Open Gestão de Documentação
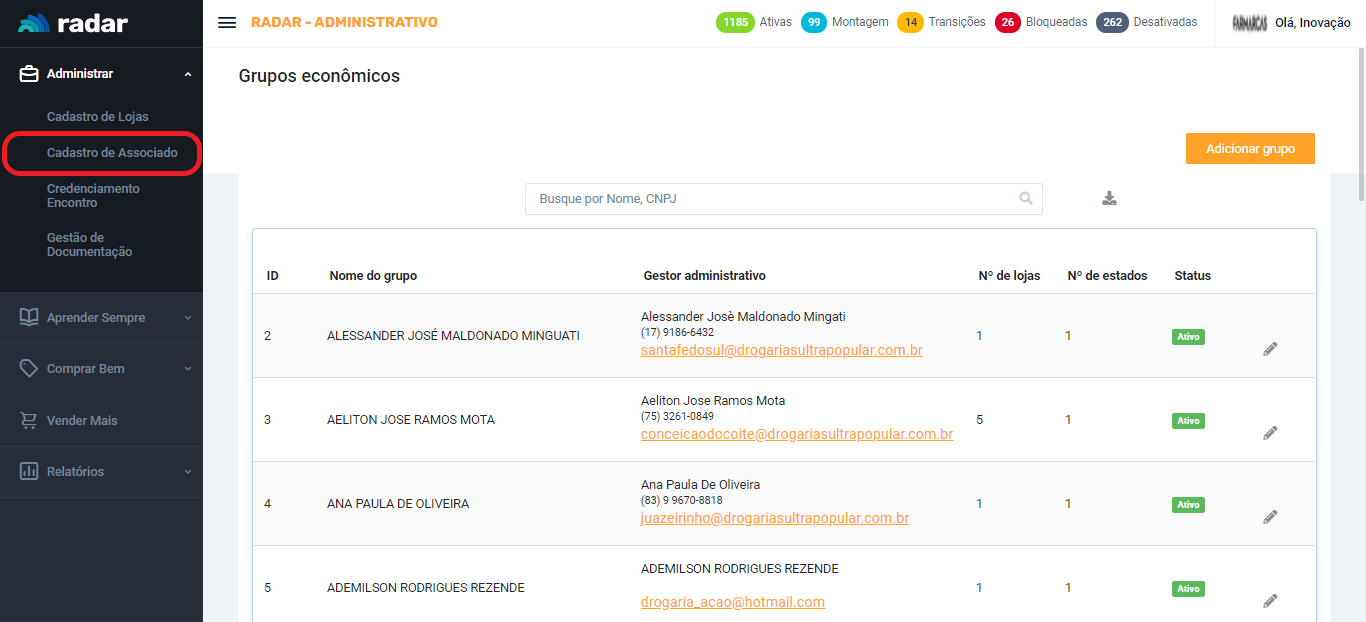The height and width of the screenshot is (622, 1366). tap(89, 245)
